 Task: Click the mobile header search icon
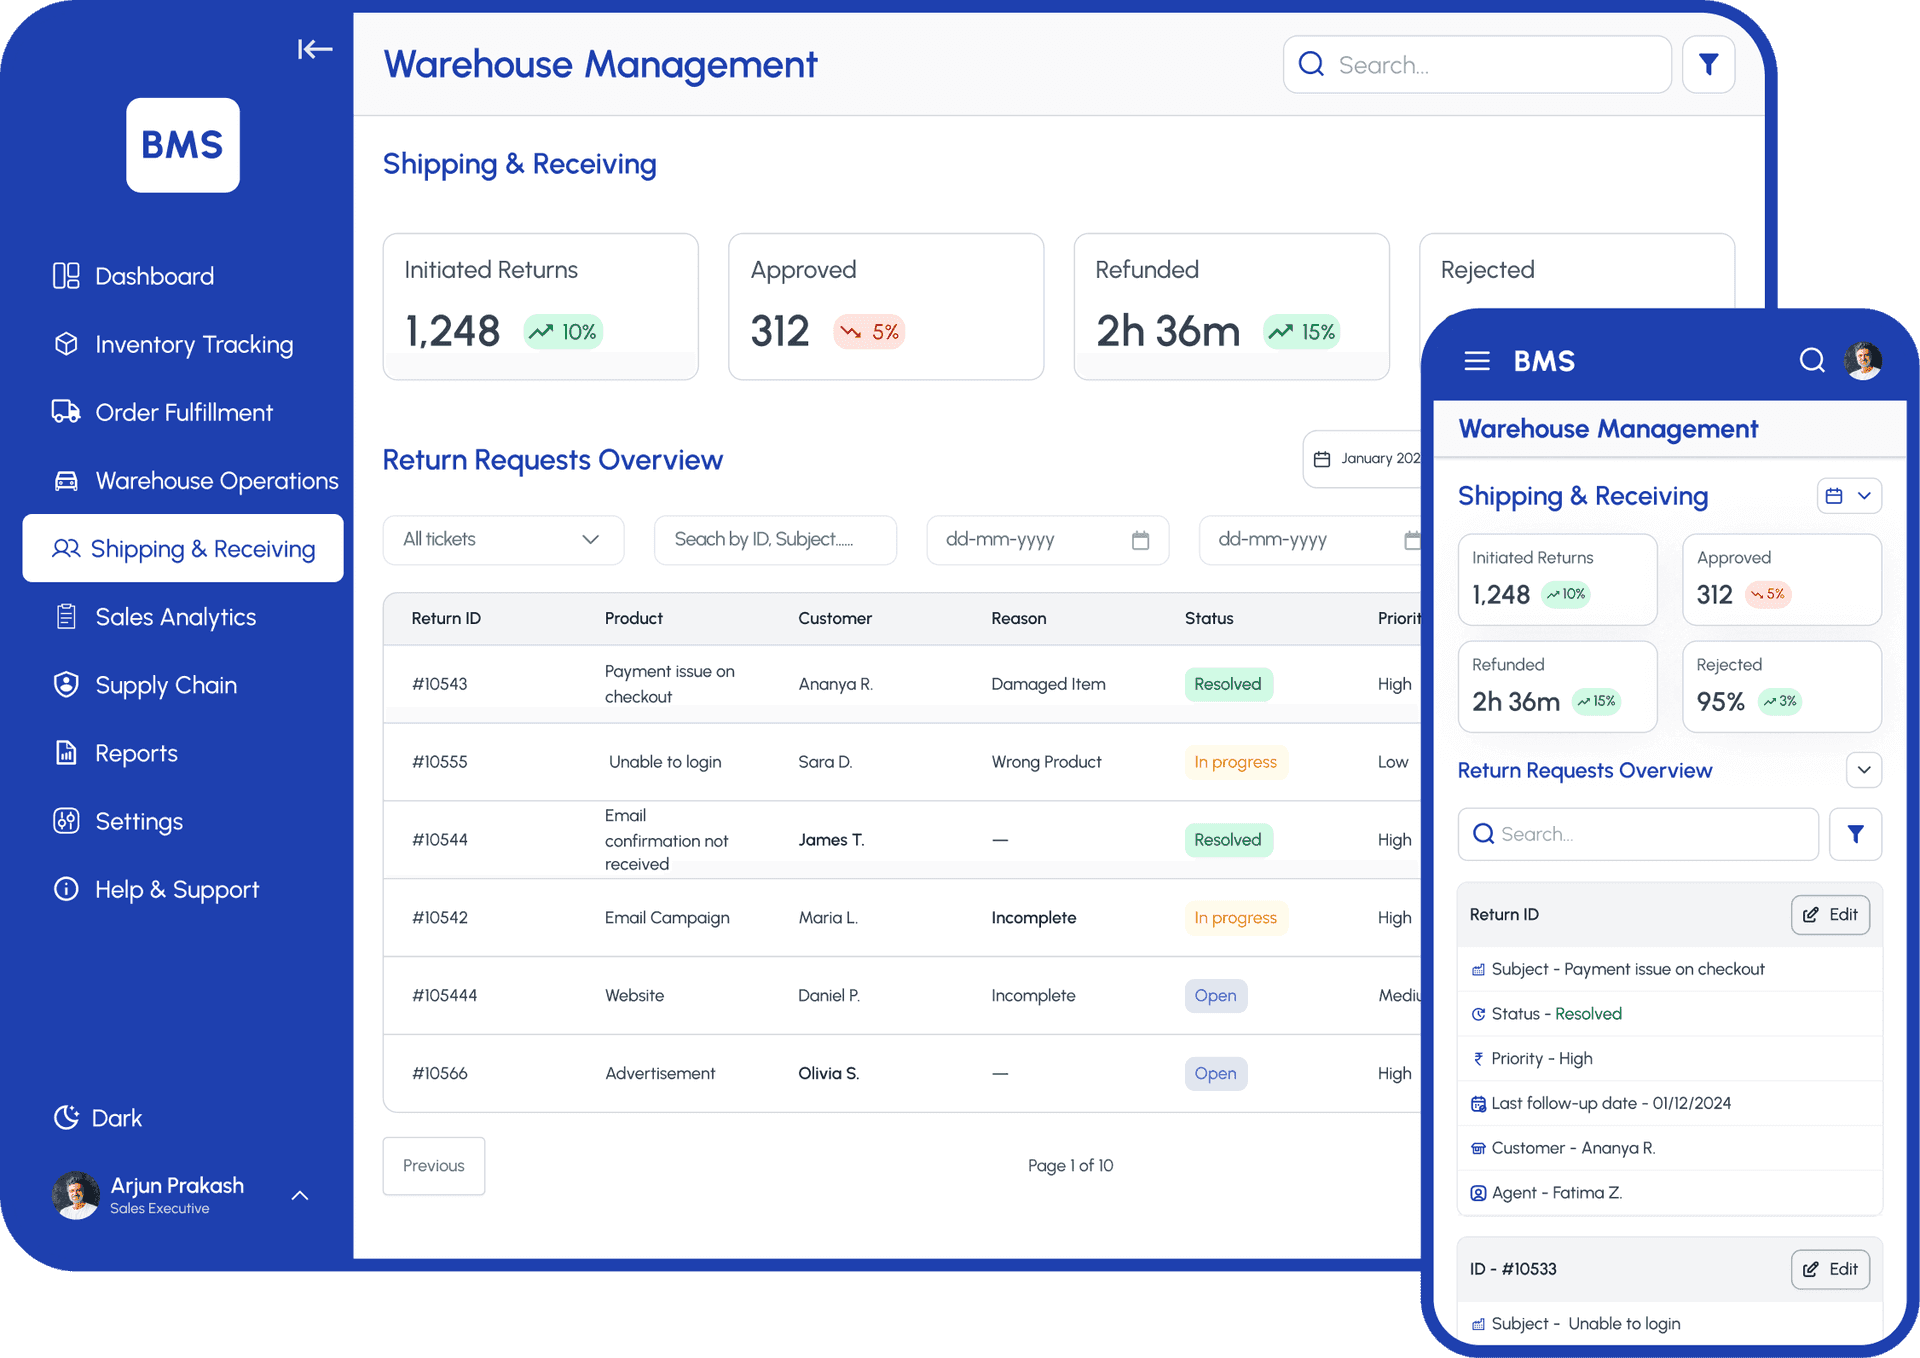point(1811,360)
